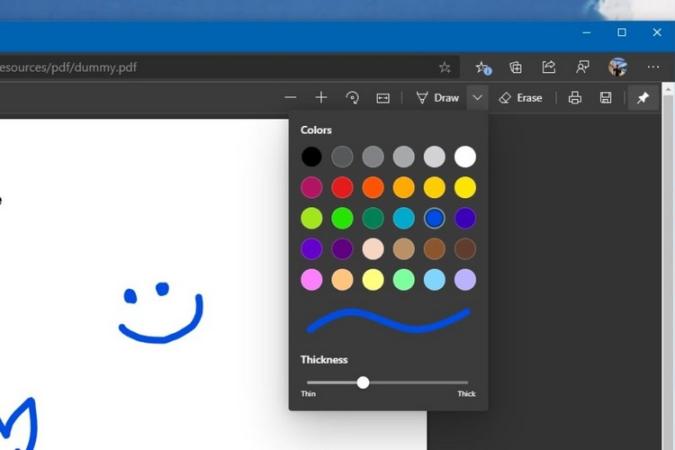Bookmark this page with the star icon
The width and height of the screenshot is (675, 450).
445,67
